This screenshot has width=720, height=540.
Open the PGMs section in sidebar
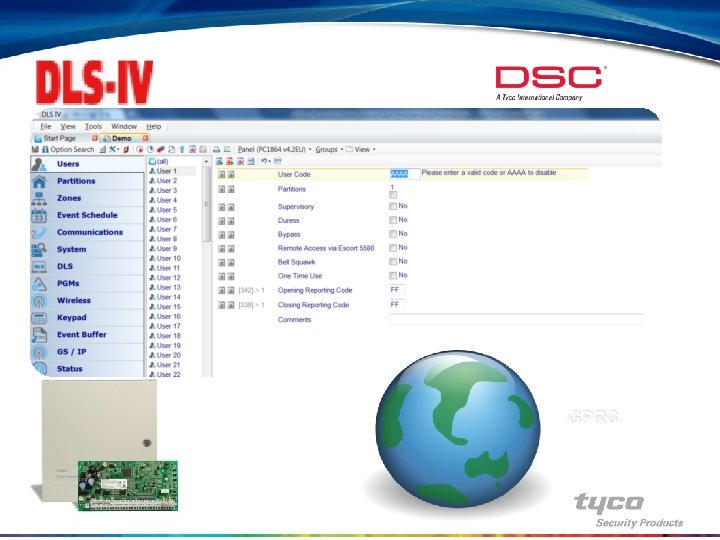[x=87, y=283]
